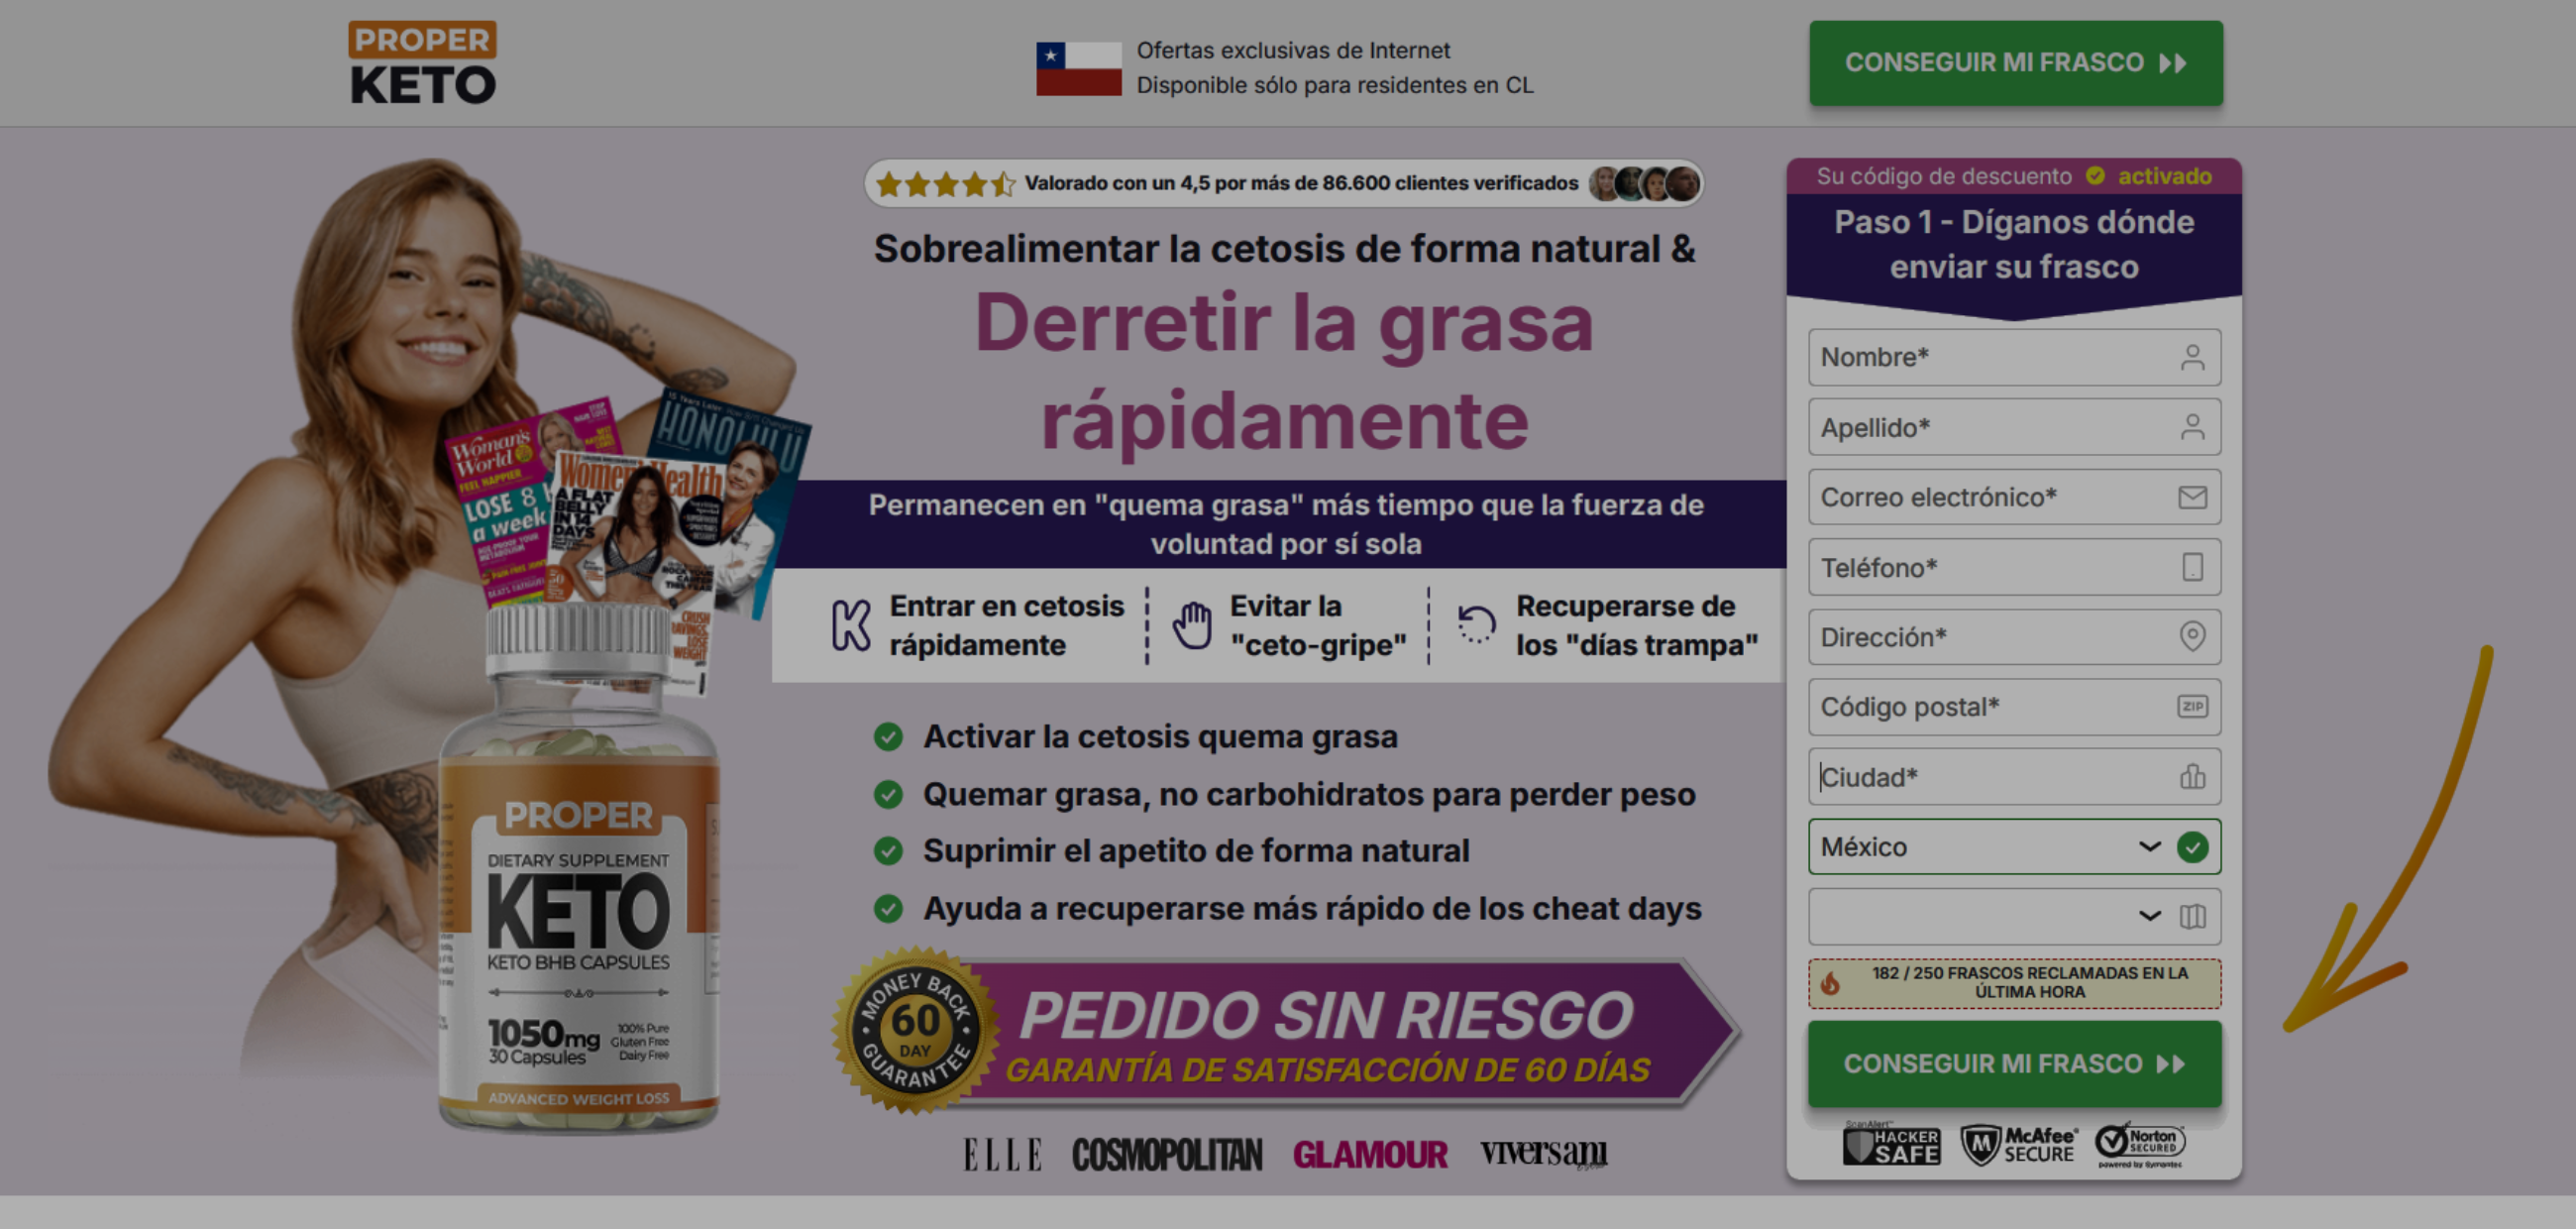Click the green checkmark beside México
Screen dimensions: 2576x1229
(2192, 847)
